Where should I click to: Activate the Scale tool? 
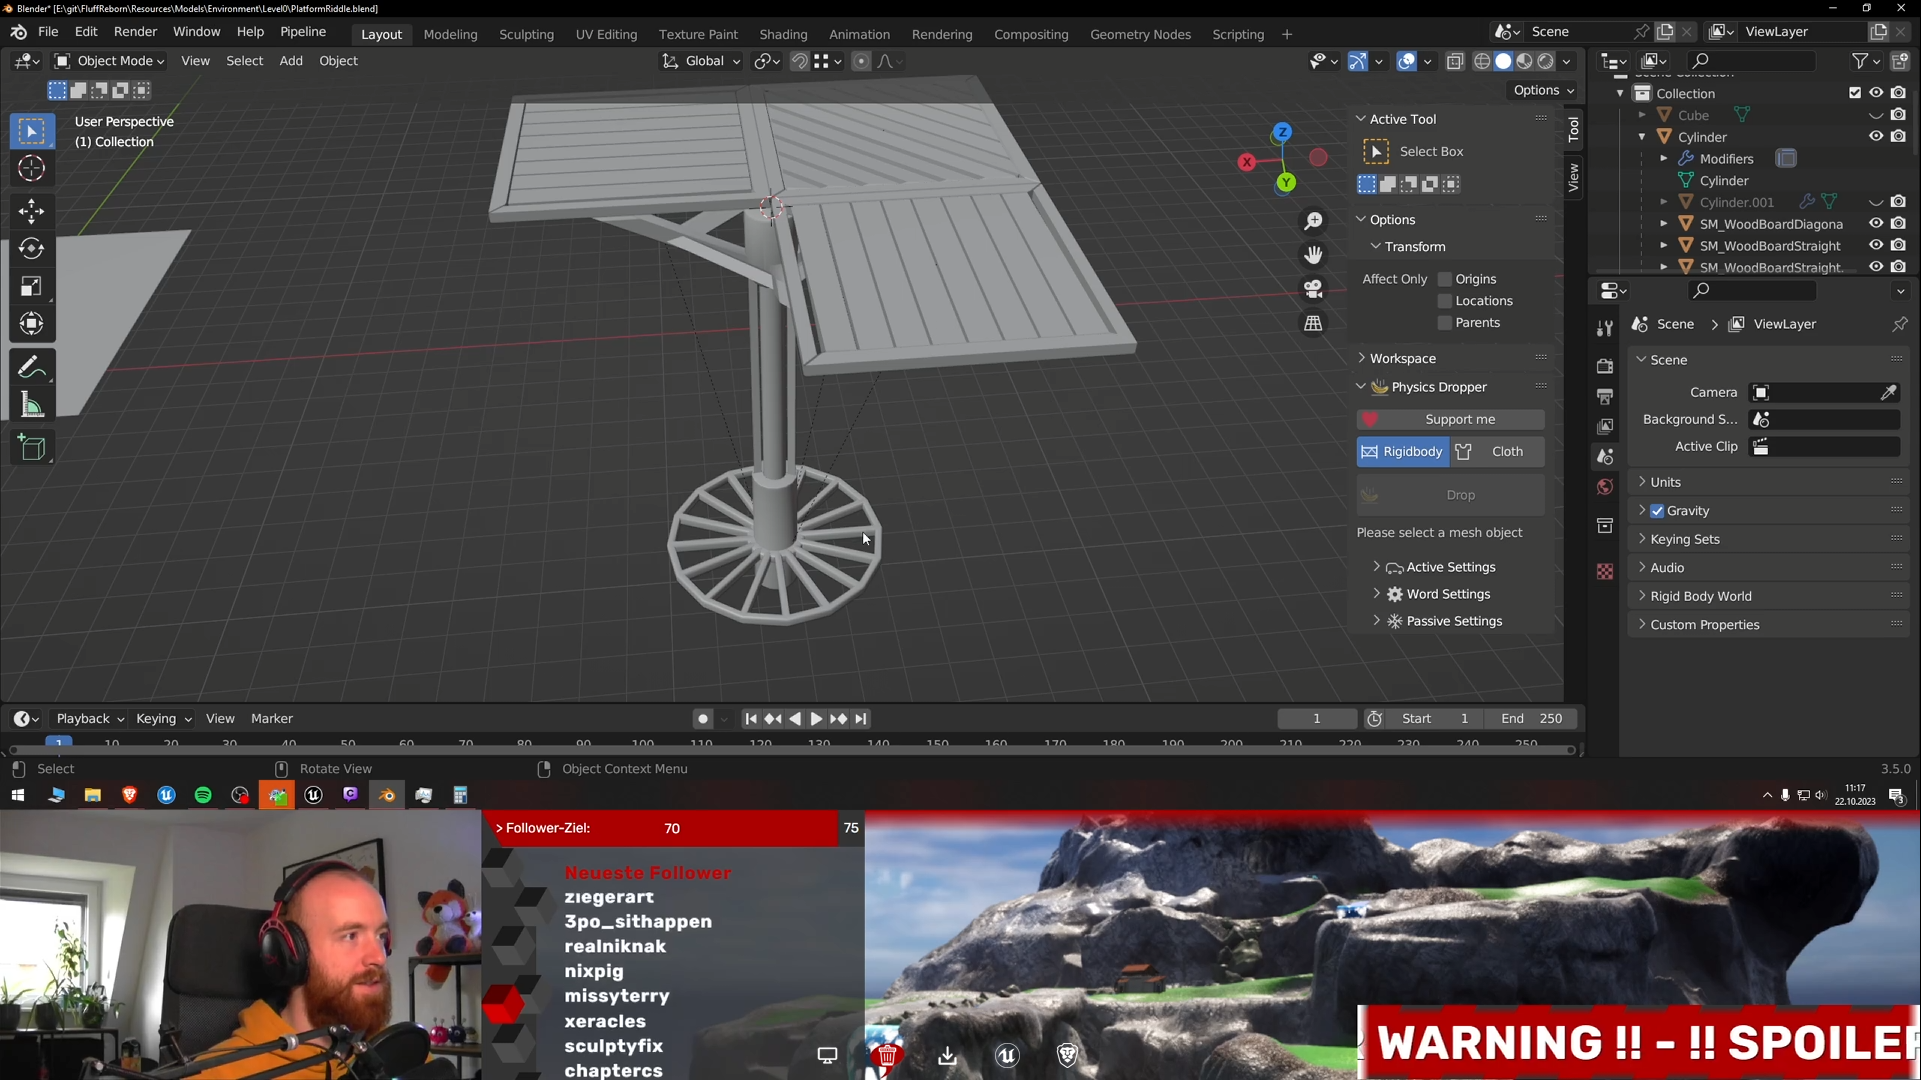pos(31,287)
